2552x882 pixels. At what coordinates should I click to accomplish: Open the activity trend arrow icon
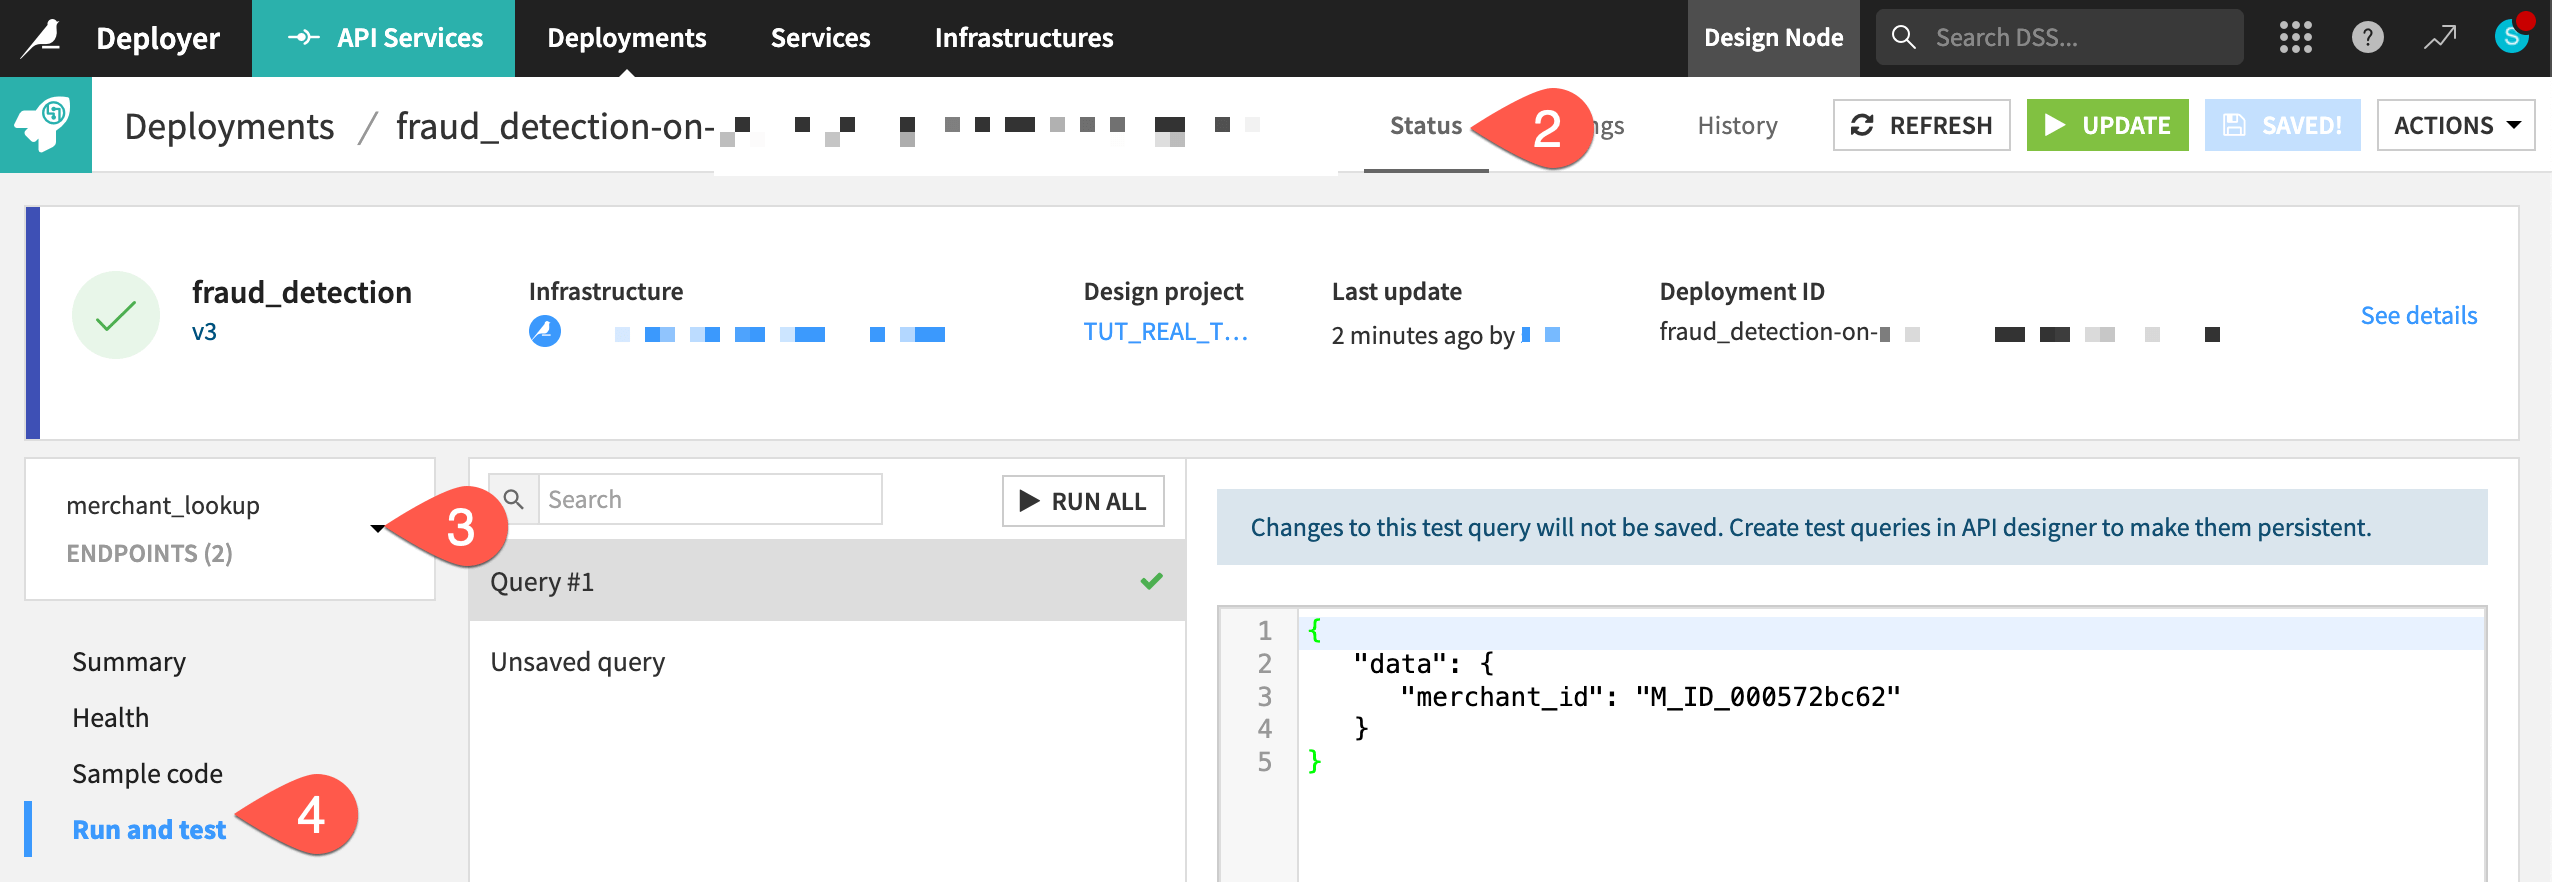2439,38
